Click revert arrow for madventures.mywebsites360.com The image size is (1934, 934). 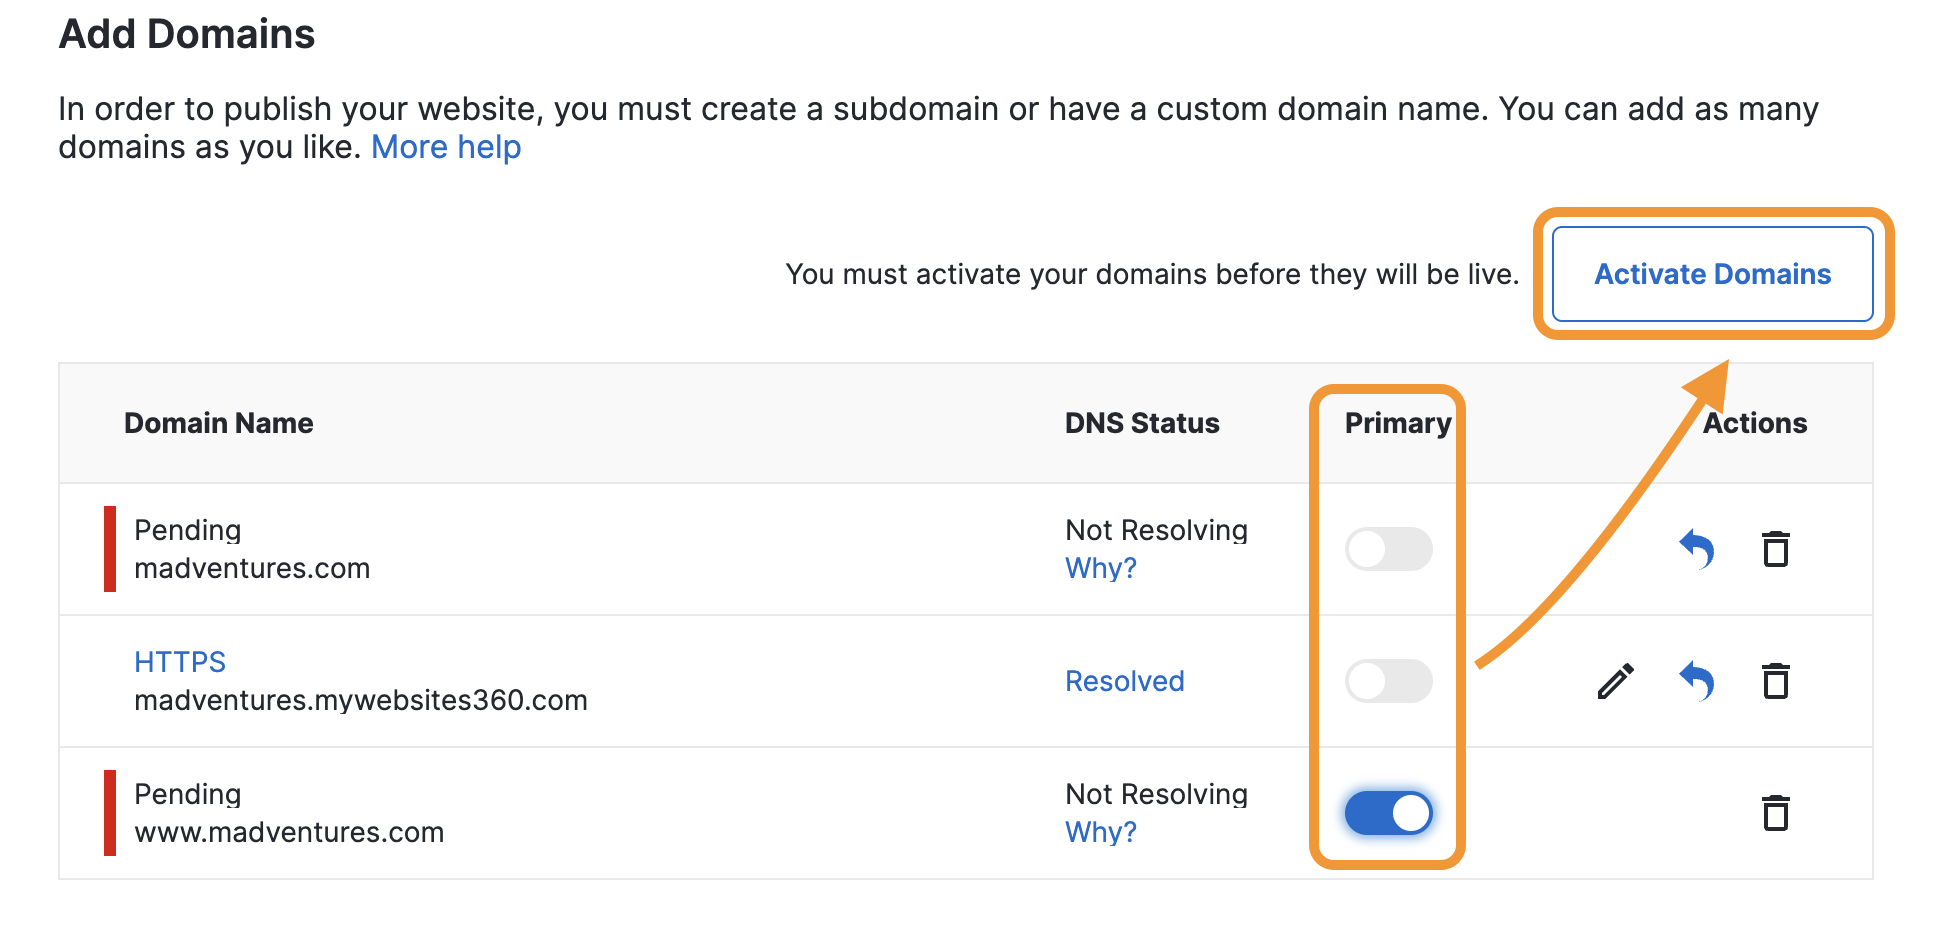1696,681
